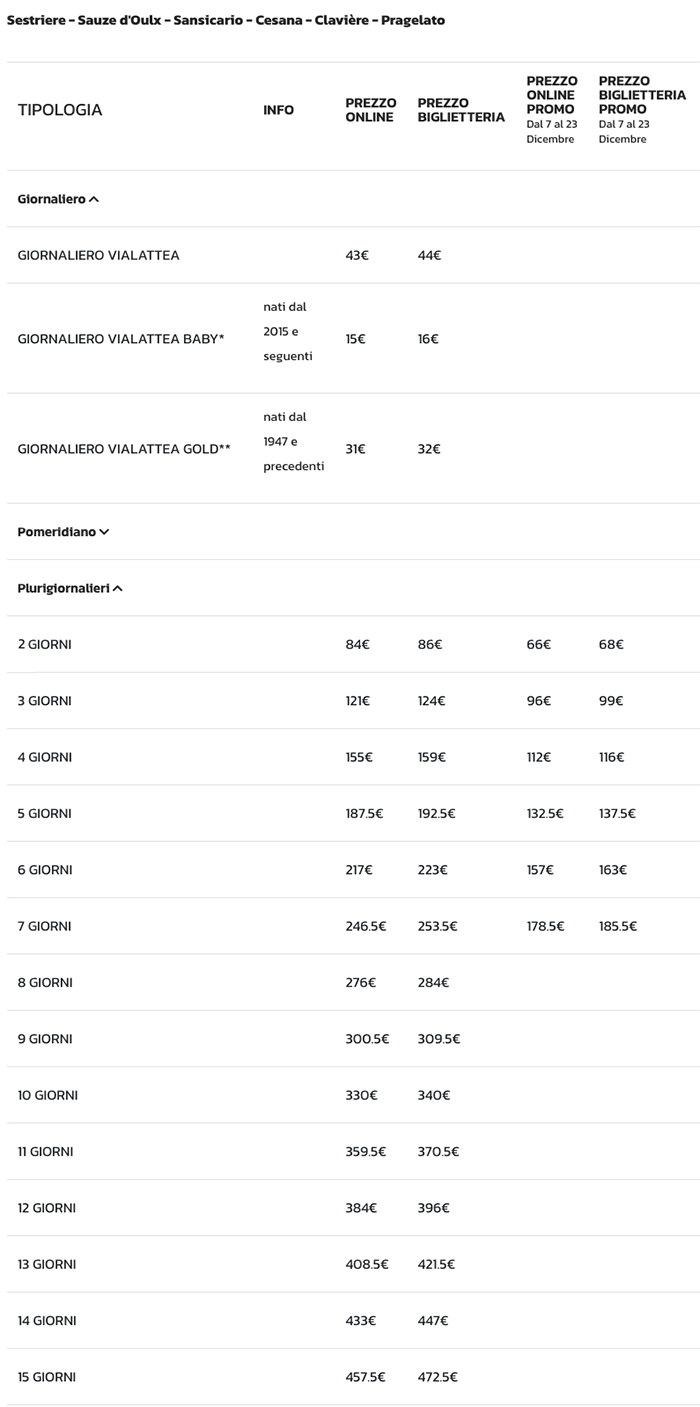This screenshot has height=1407, width=700.
Task: Click the 15 GIORNI row label
Action: click(47, 1377)
